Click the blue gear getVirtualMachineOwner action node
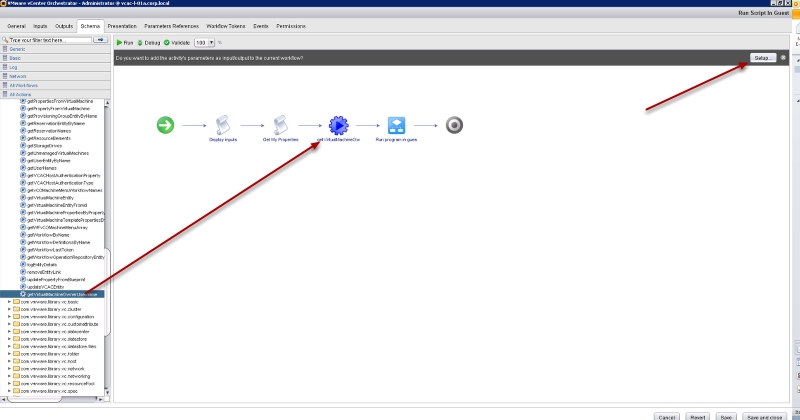Screen dimensions: 800x420 pyautogui.click(x=338, y=125)
